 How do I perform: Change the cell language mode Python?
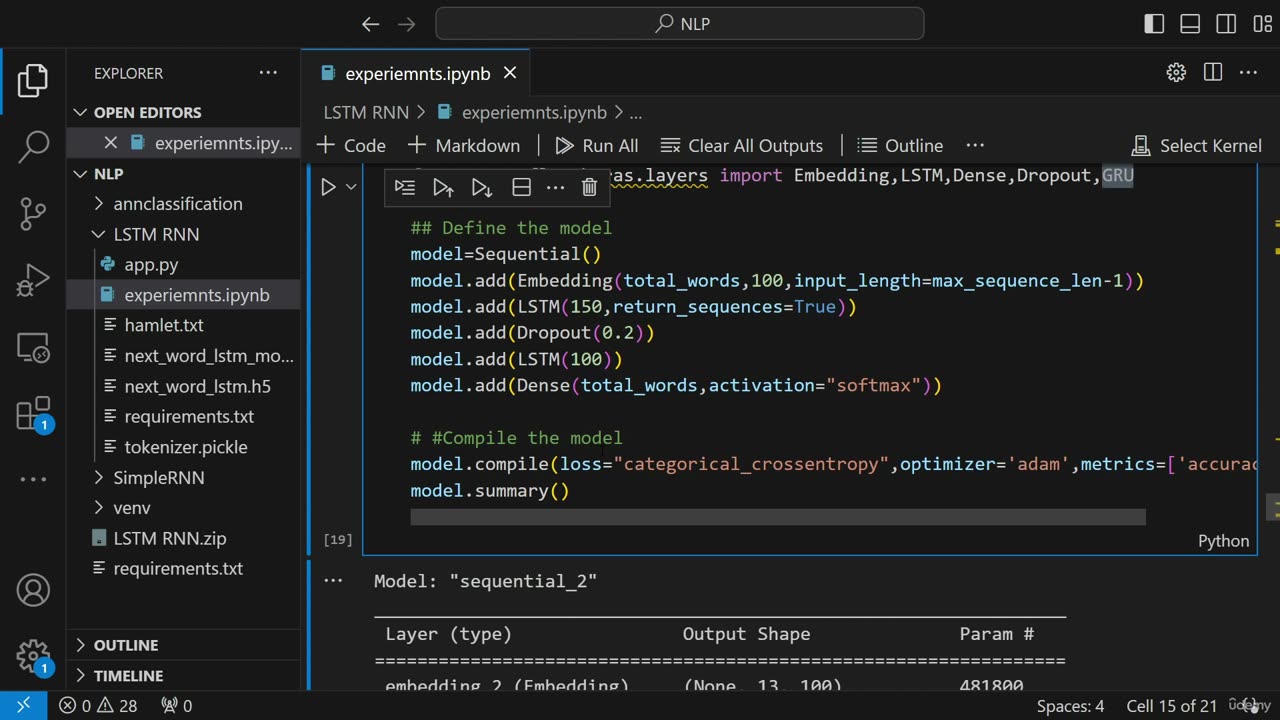point(1224,541)
